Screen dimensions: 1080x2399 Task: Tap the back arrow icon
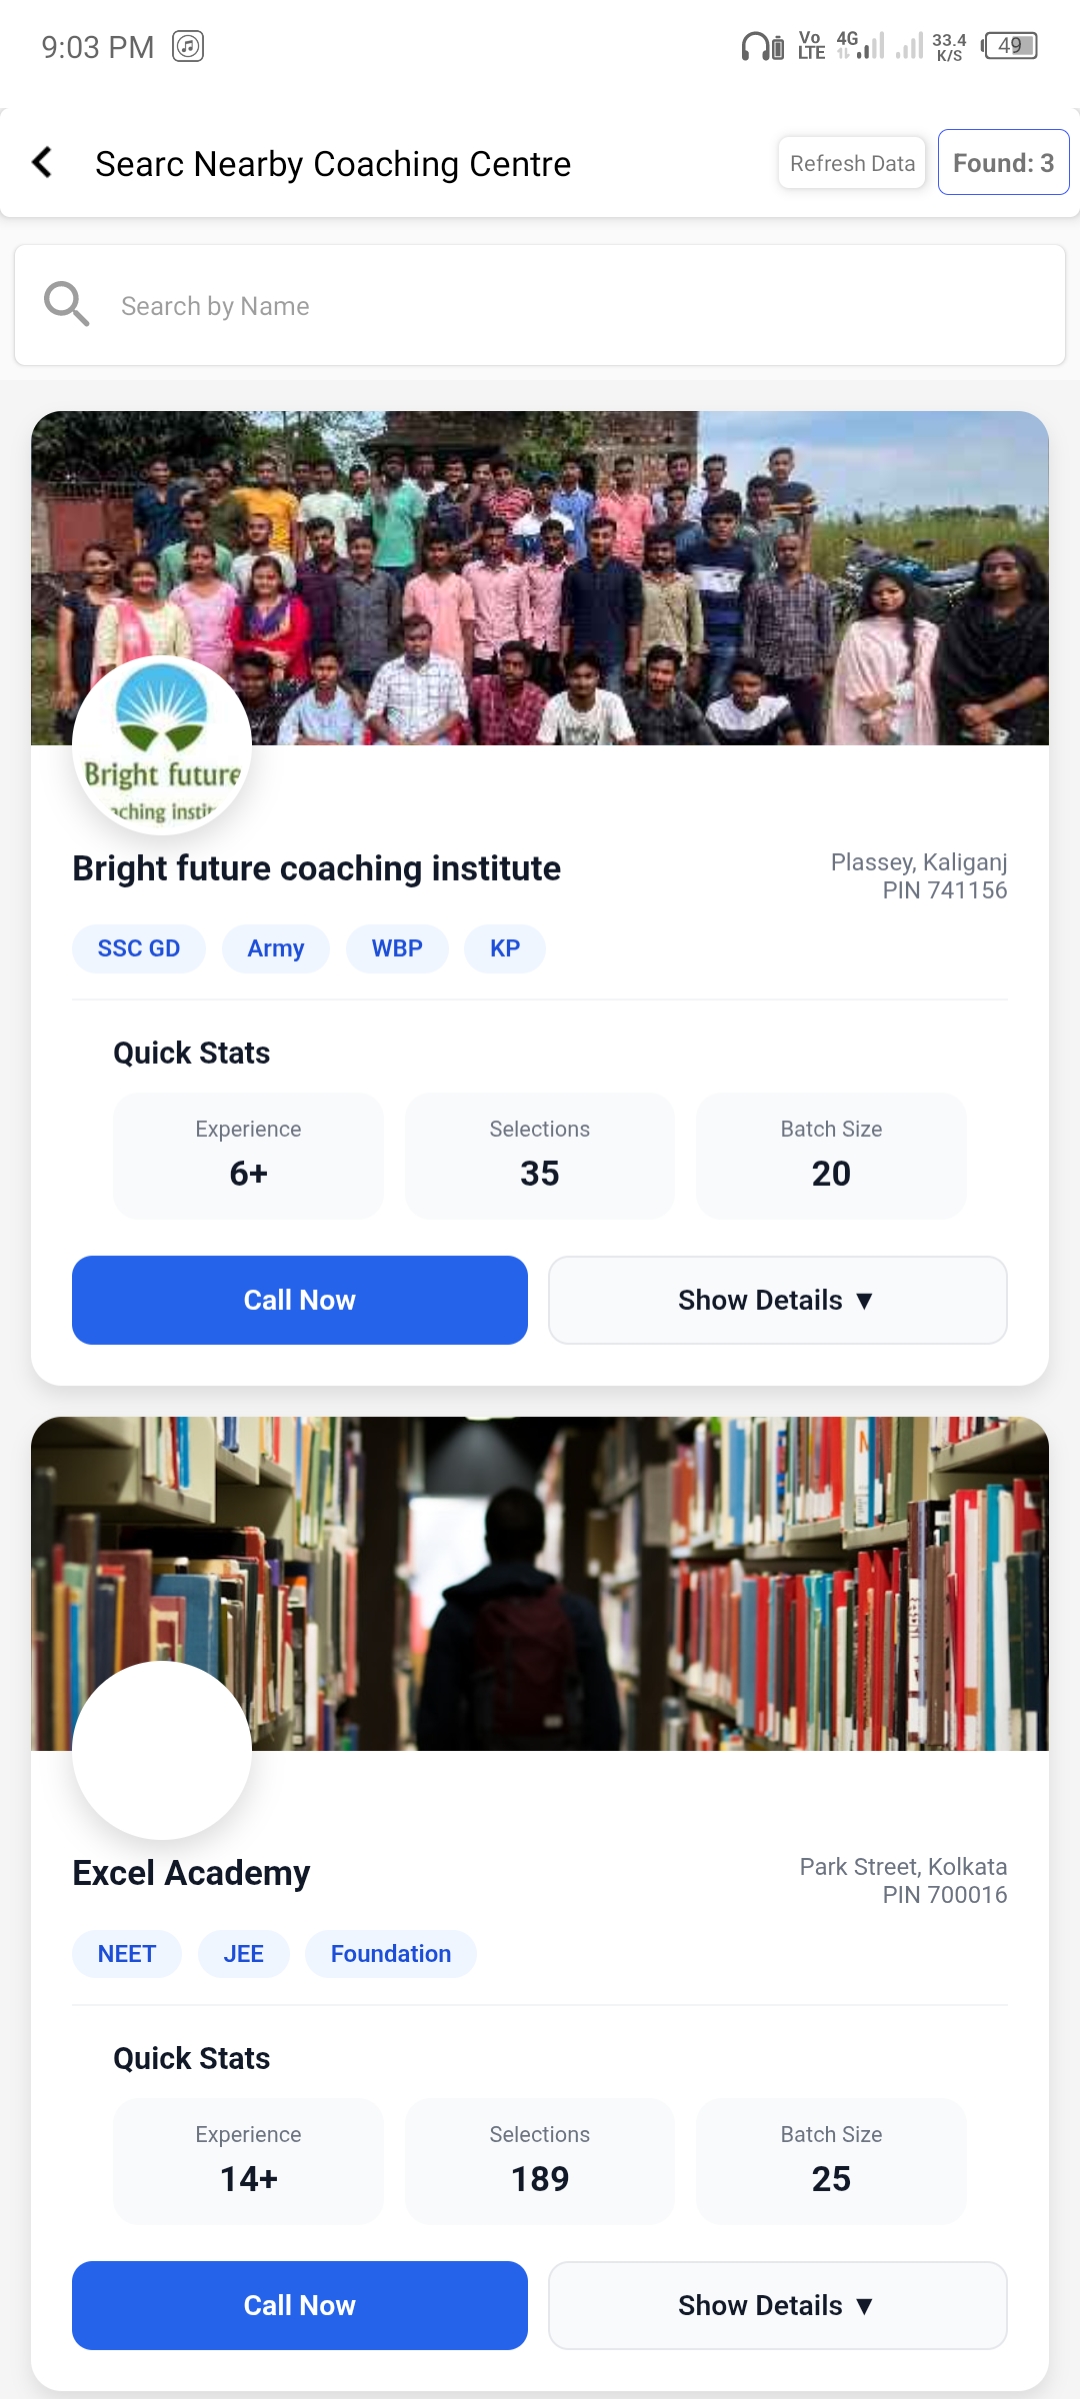(42, 162)
